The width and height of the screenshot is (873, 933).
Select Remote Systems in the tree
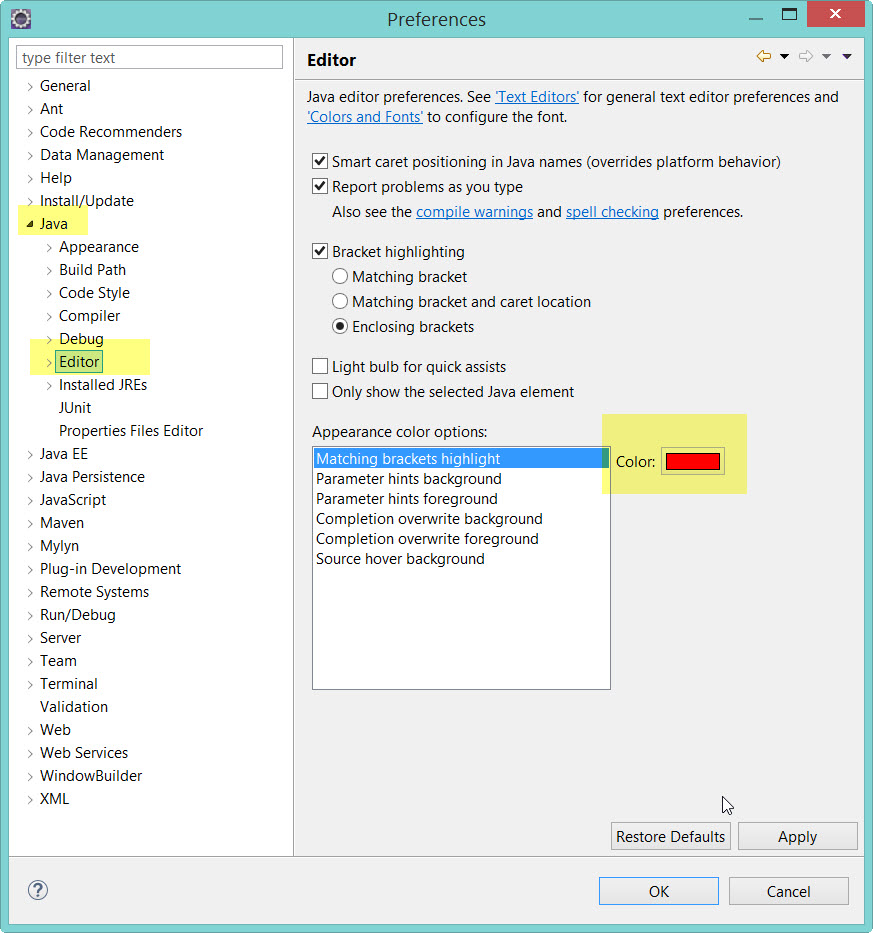94,592
